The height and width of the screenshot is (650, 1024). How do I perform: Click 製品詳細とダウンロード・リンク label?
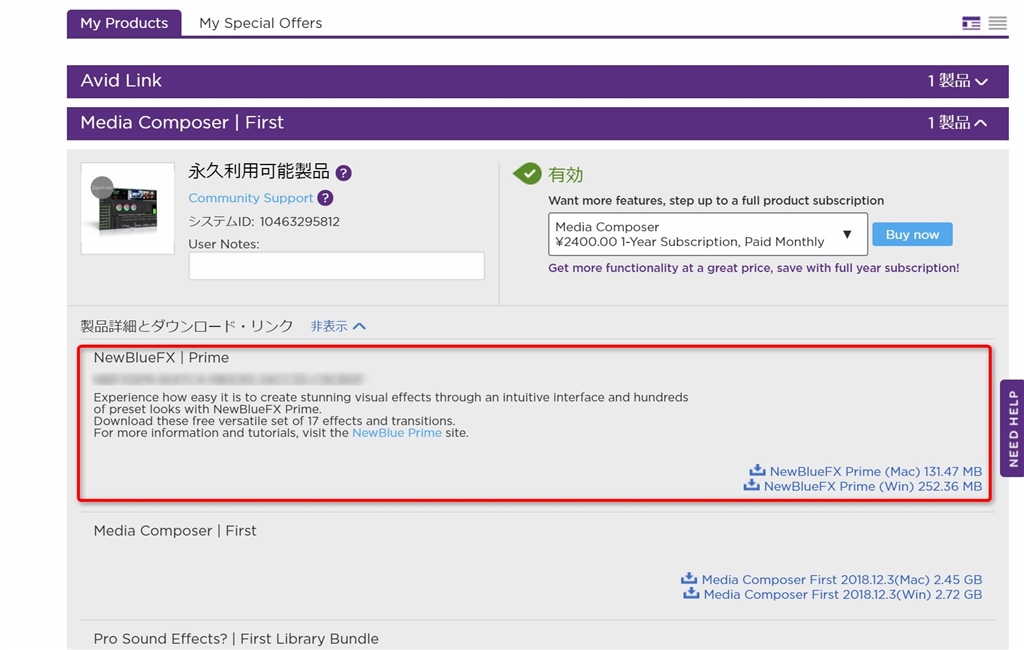tap(187, 326)
